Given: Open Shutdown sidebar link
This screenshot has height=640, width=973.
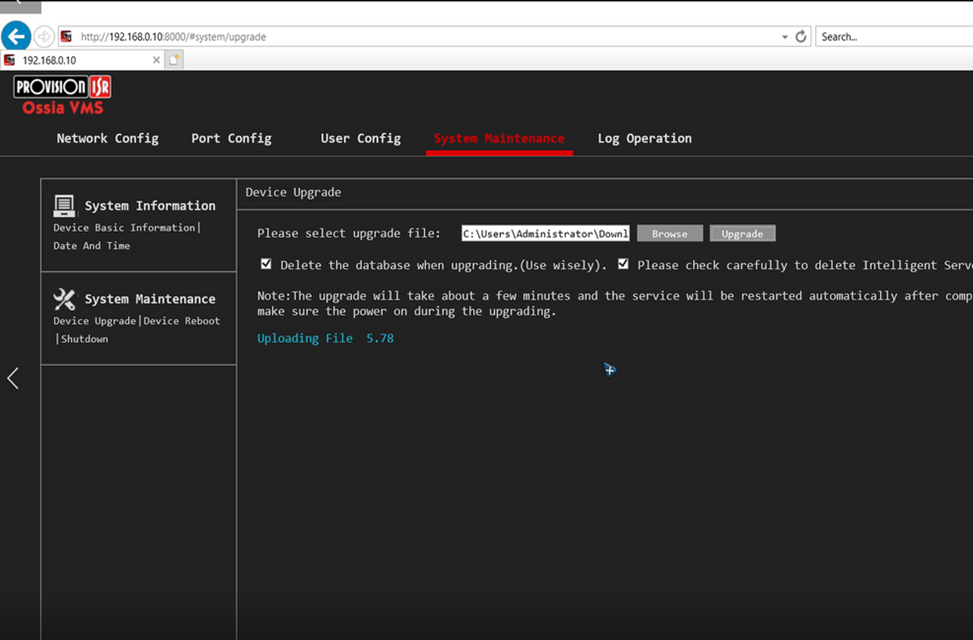Looking at the screenshot, I should click(x=84, y=339).
